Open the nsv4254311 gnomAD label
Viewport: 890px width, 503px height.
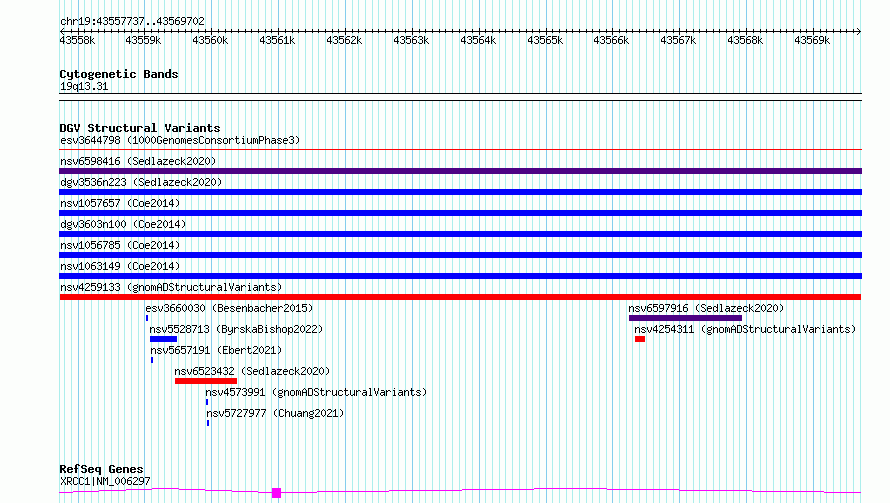(x=745, y=329)
